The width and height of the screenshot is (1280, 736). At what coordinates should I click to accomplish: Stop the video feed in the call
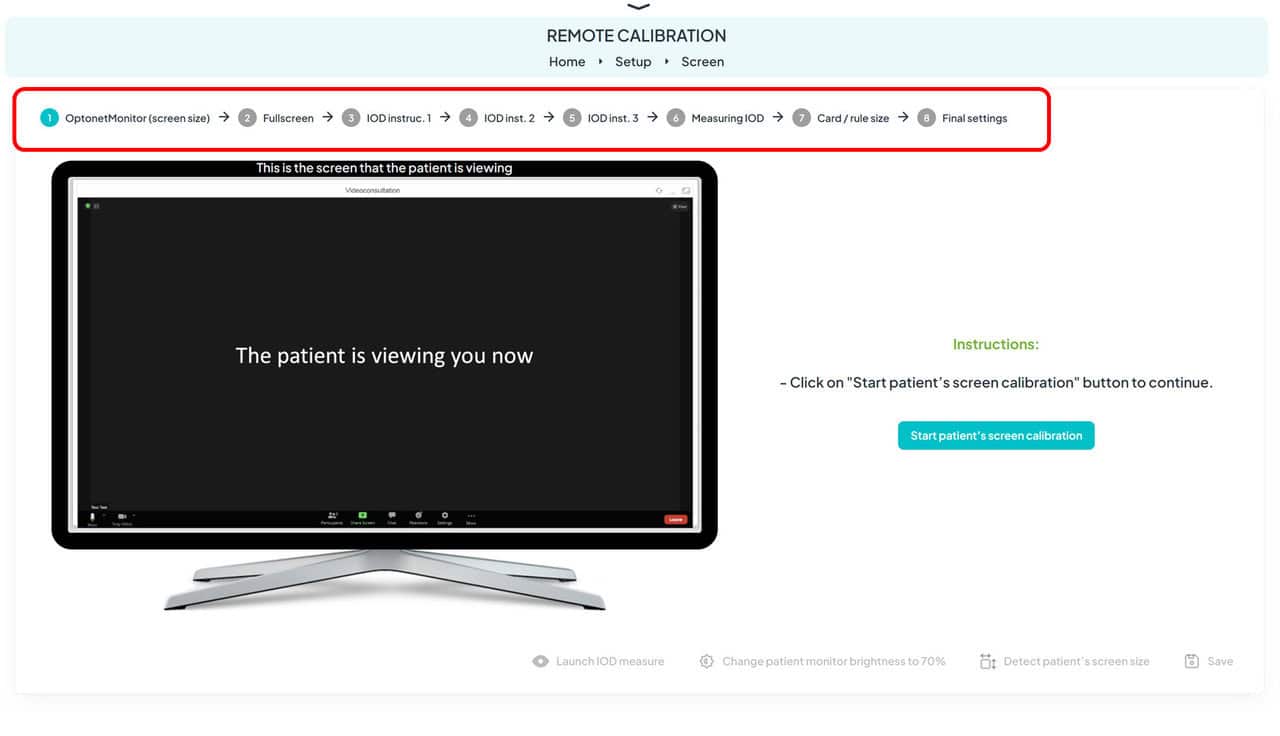pos(121,517)
